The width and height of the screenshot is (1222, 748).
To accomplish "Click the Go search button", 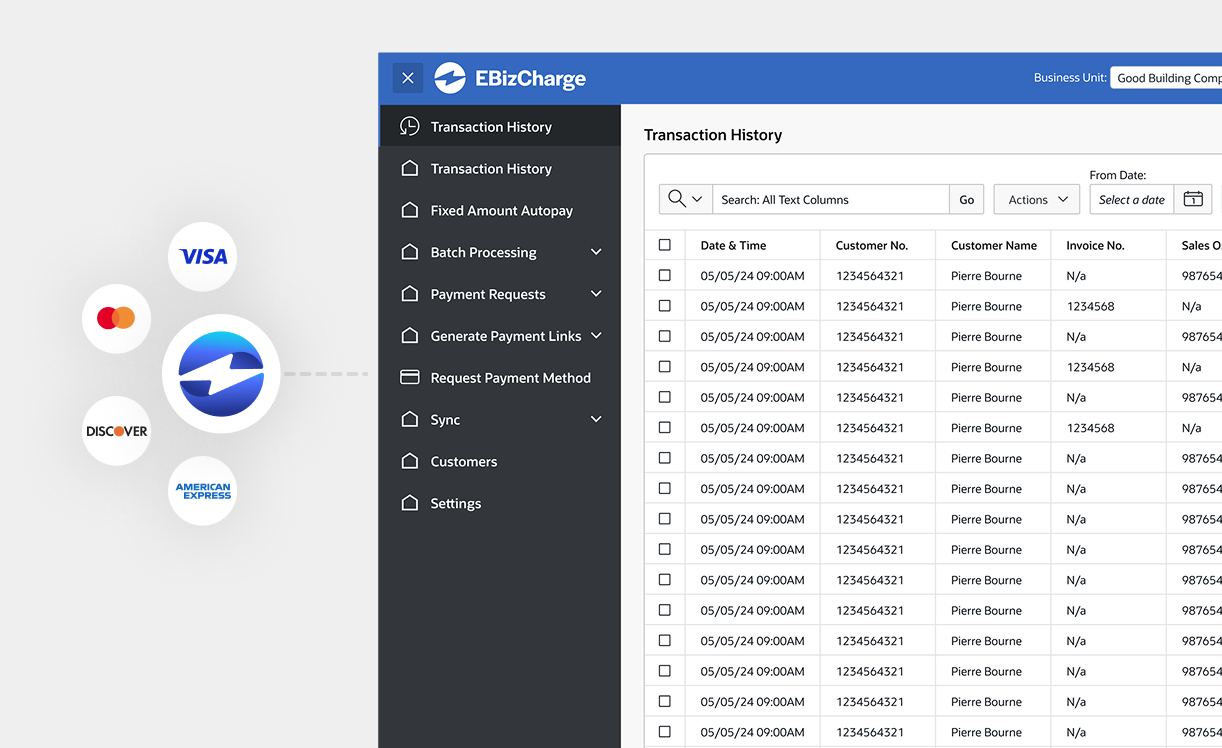I will [966, 199].
